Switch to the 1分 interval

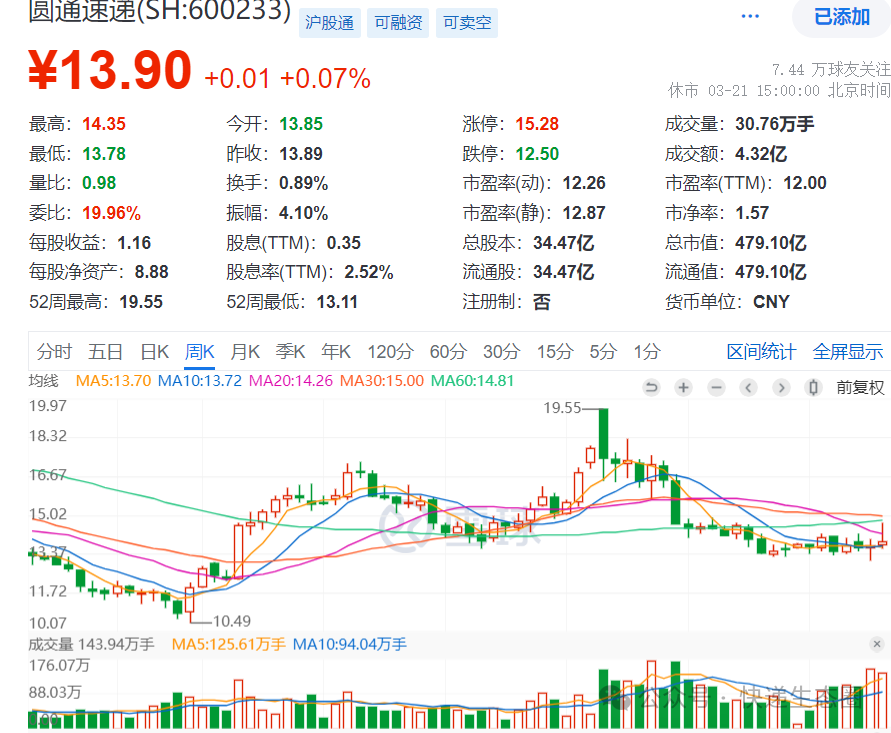coord(647,352)
